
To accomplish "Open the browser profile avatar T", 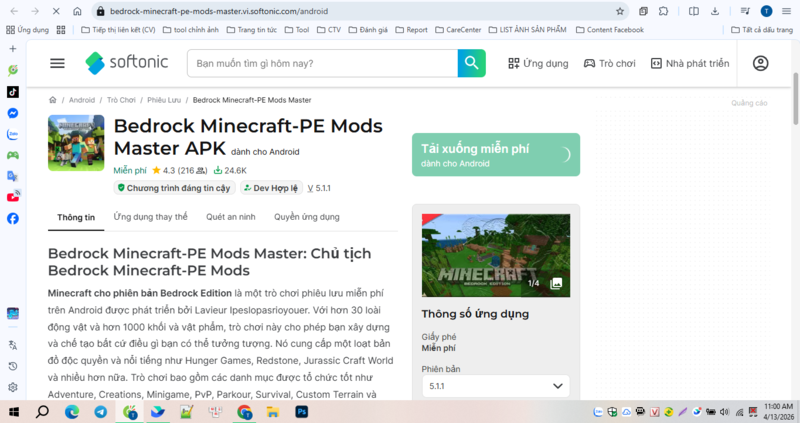I will point(766,11).
